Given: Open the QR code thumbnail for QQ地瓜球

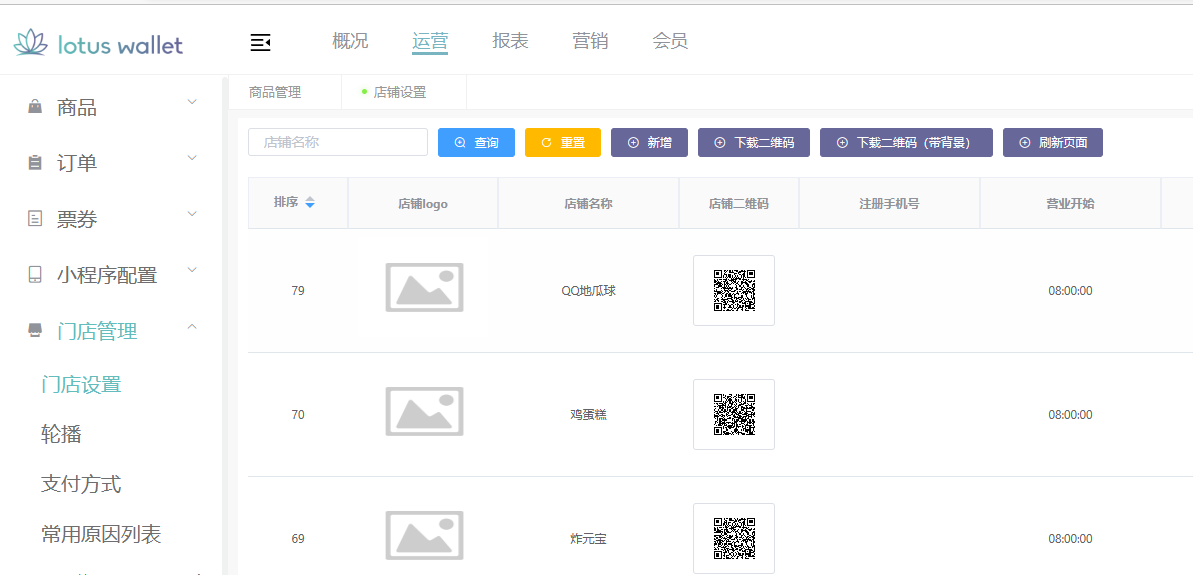Looking at the screenshot, I should (734, 290).
